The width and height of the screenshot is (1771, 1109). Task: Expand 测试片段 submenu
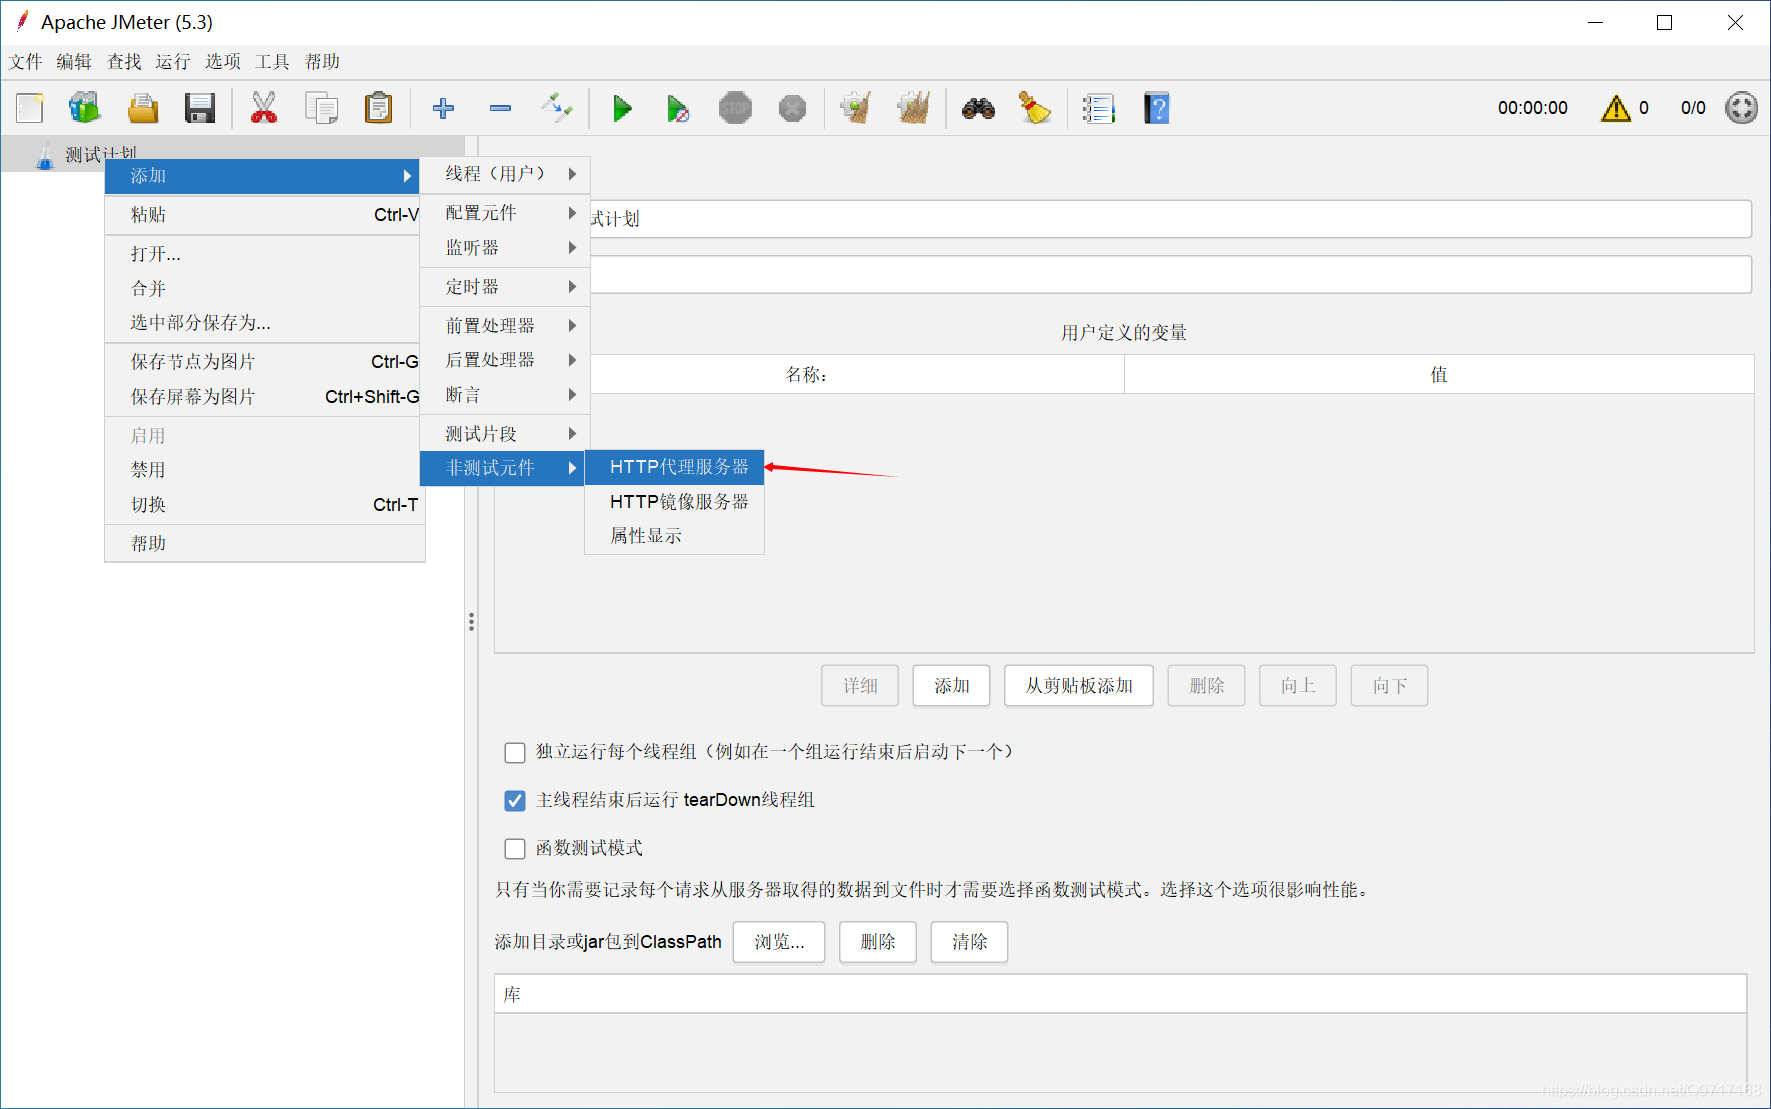[x=505, y=434]
